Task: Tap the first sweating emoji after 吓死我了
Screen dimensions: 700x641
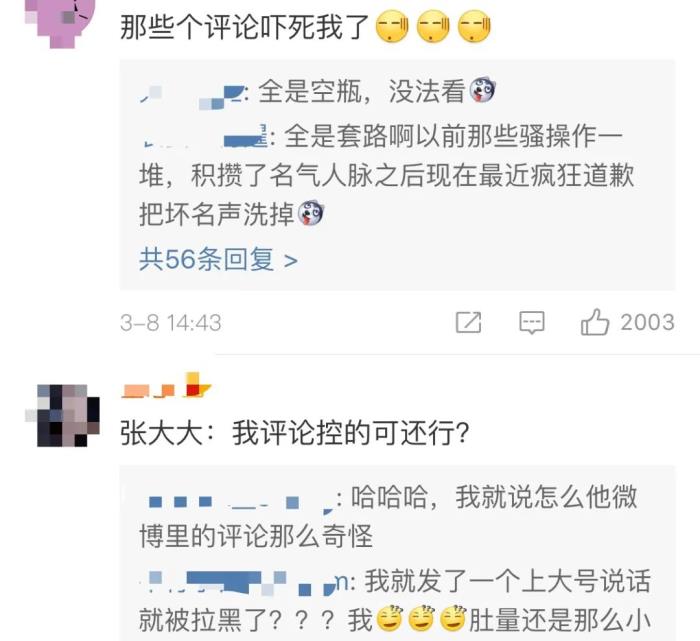Action: [x=392, y=26]
